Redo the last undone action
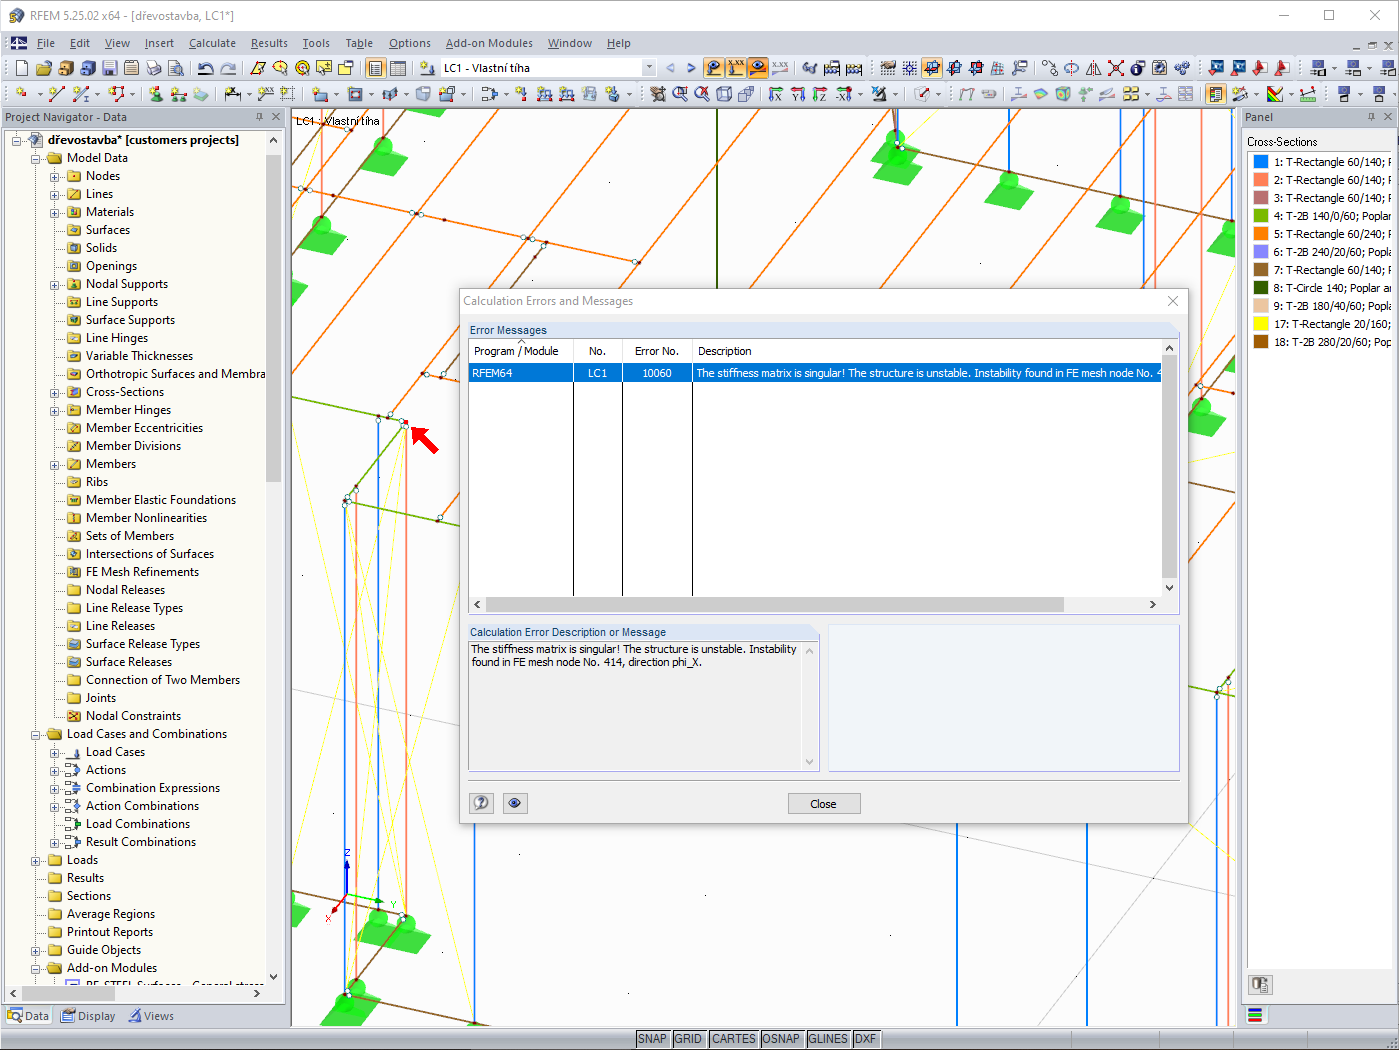Screen dimensions: 1399x1050 228,68
